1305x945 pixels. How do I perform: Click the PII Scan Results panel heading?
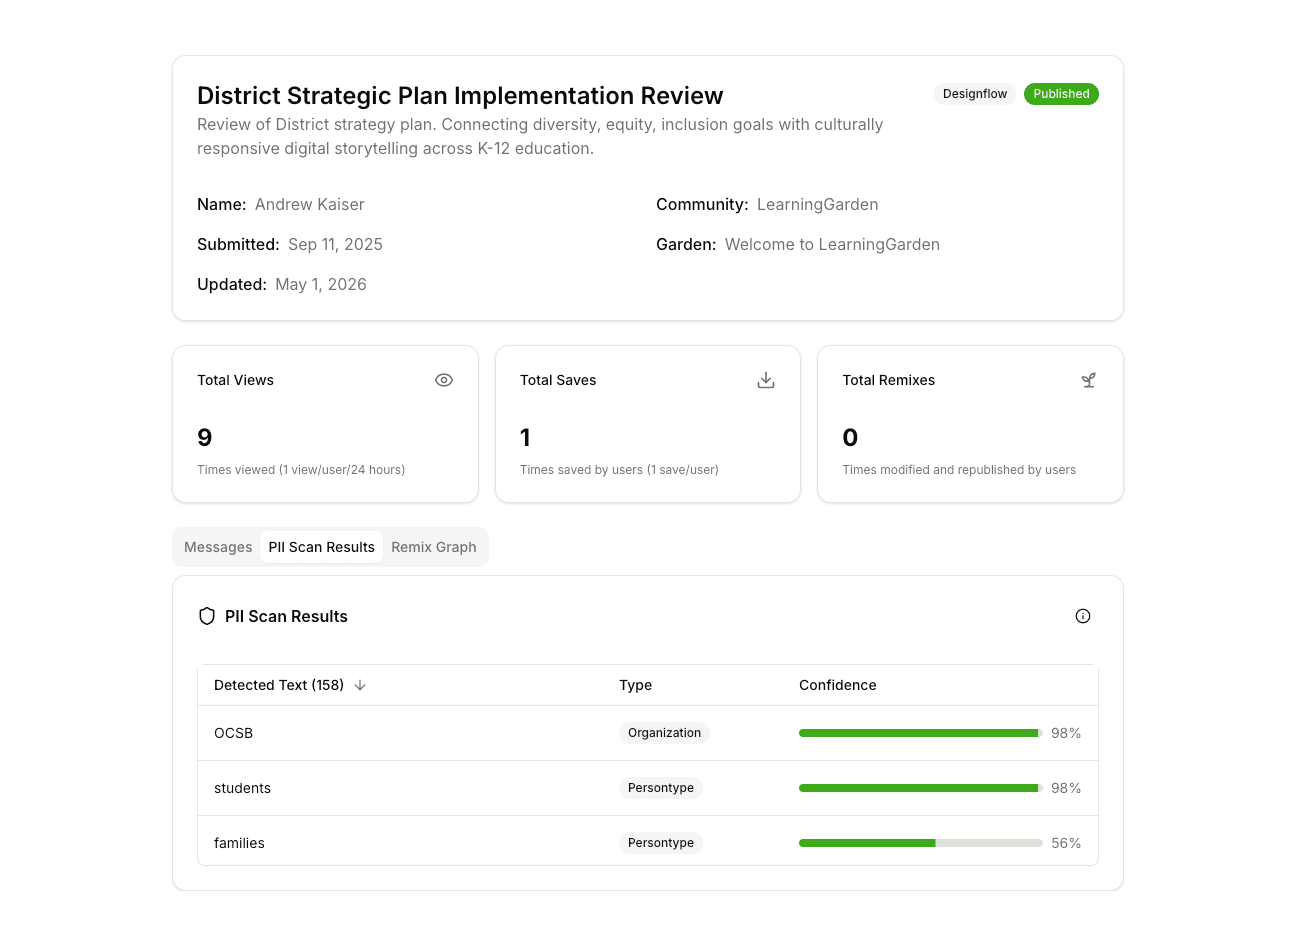286,616
